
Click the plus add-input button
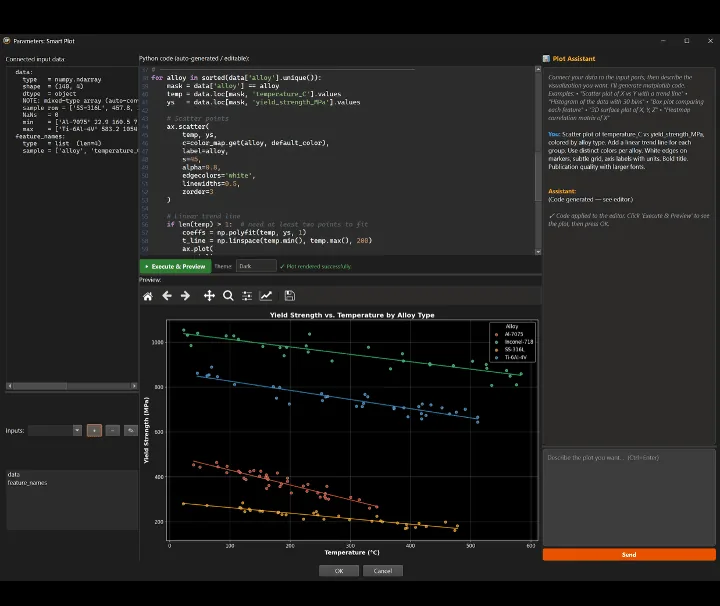click(x=94, y=431)
